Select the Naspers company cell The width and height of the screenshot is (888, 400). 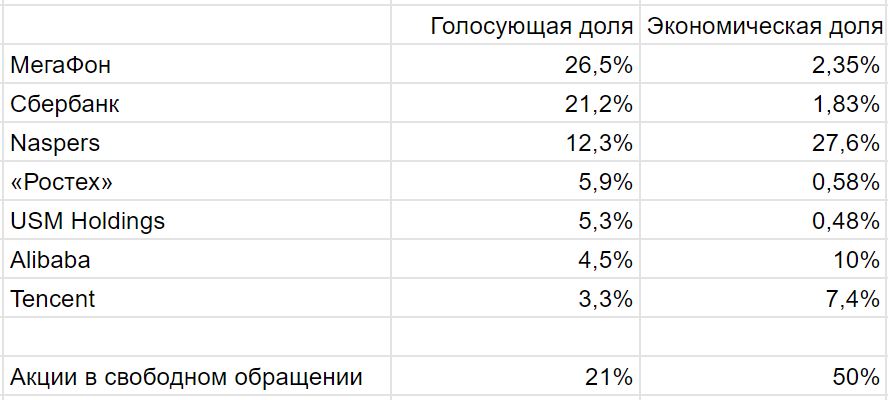coord(55,143)
